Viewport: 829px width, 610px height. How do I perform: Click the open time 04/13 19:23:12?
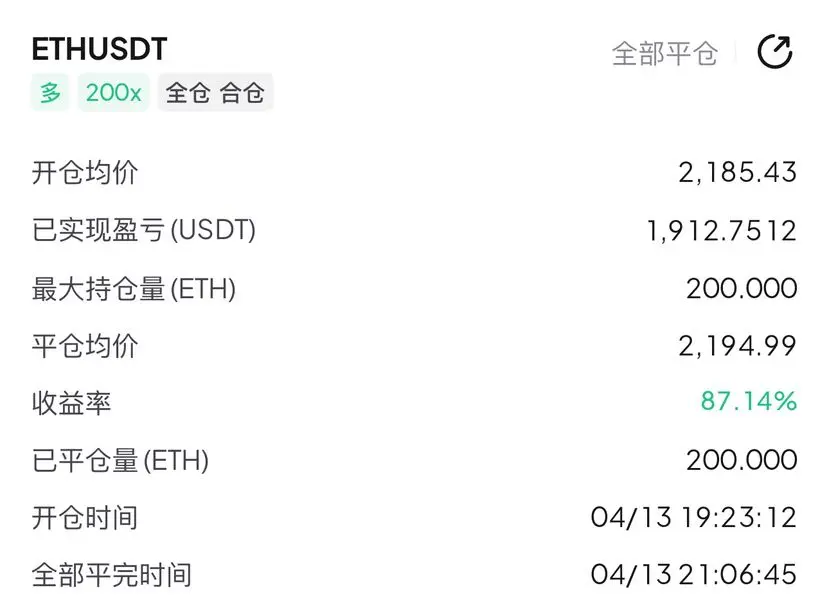(694, 517)
